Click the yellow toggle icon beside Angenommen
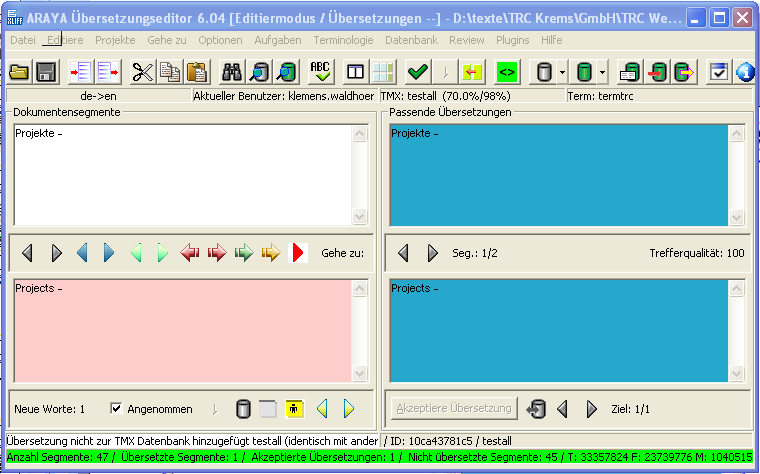Screen dimensions: 760x474 [x=294, y=408]
